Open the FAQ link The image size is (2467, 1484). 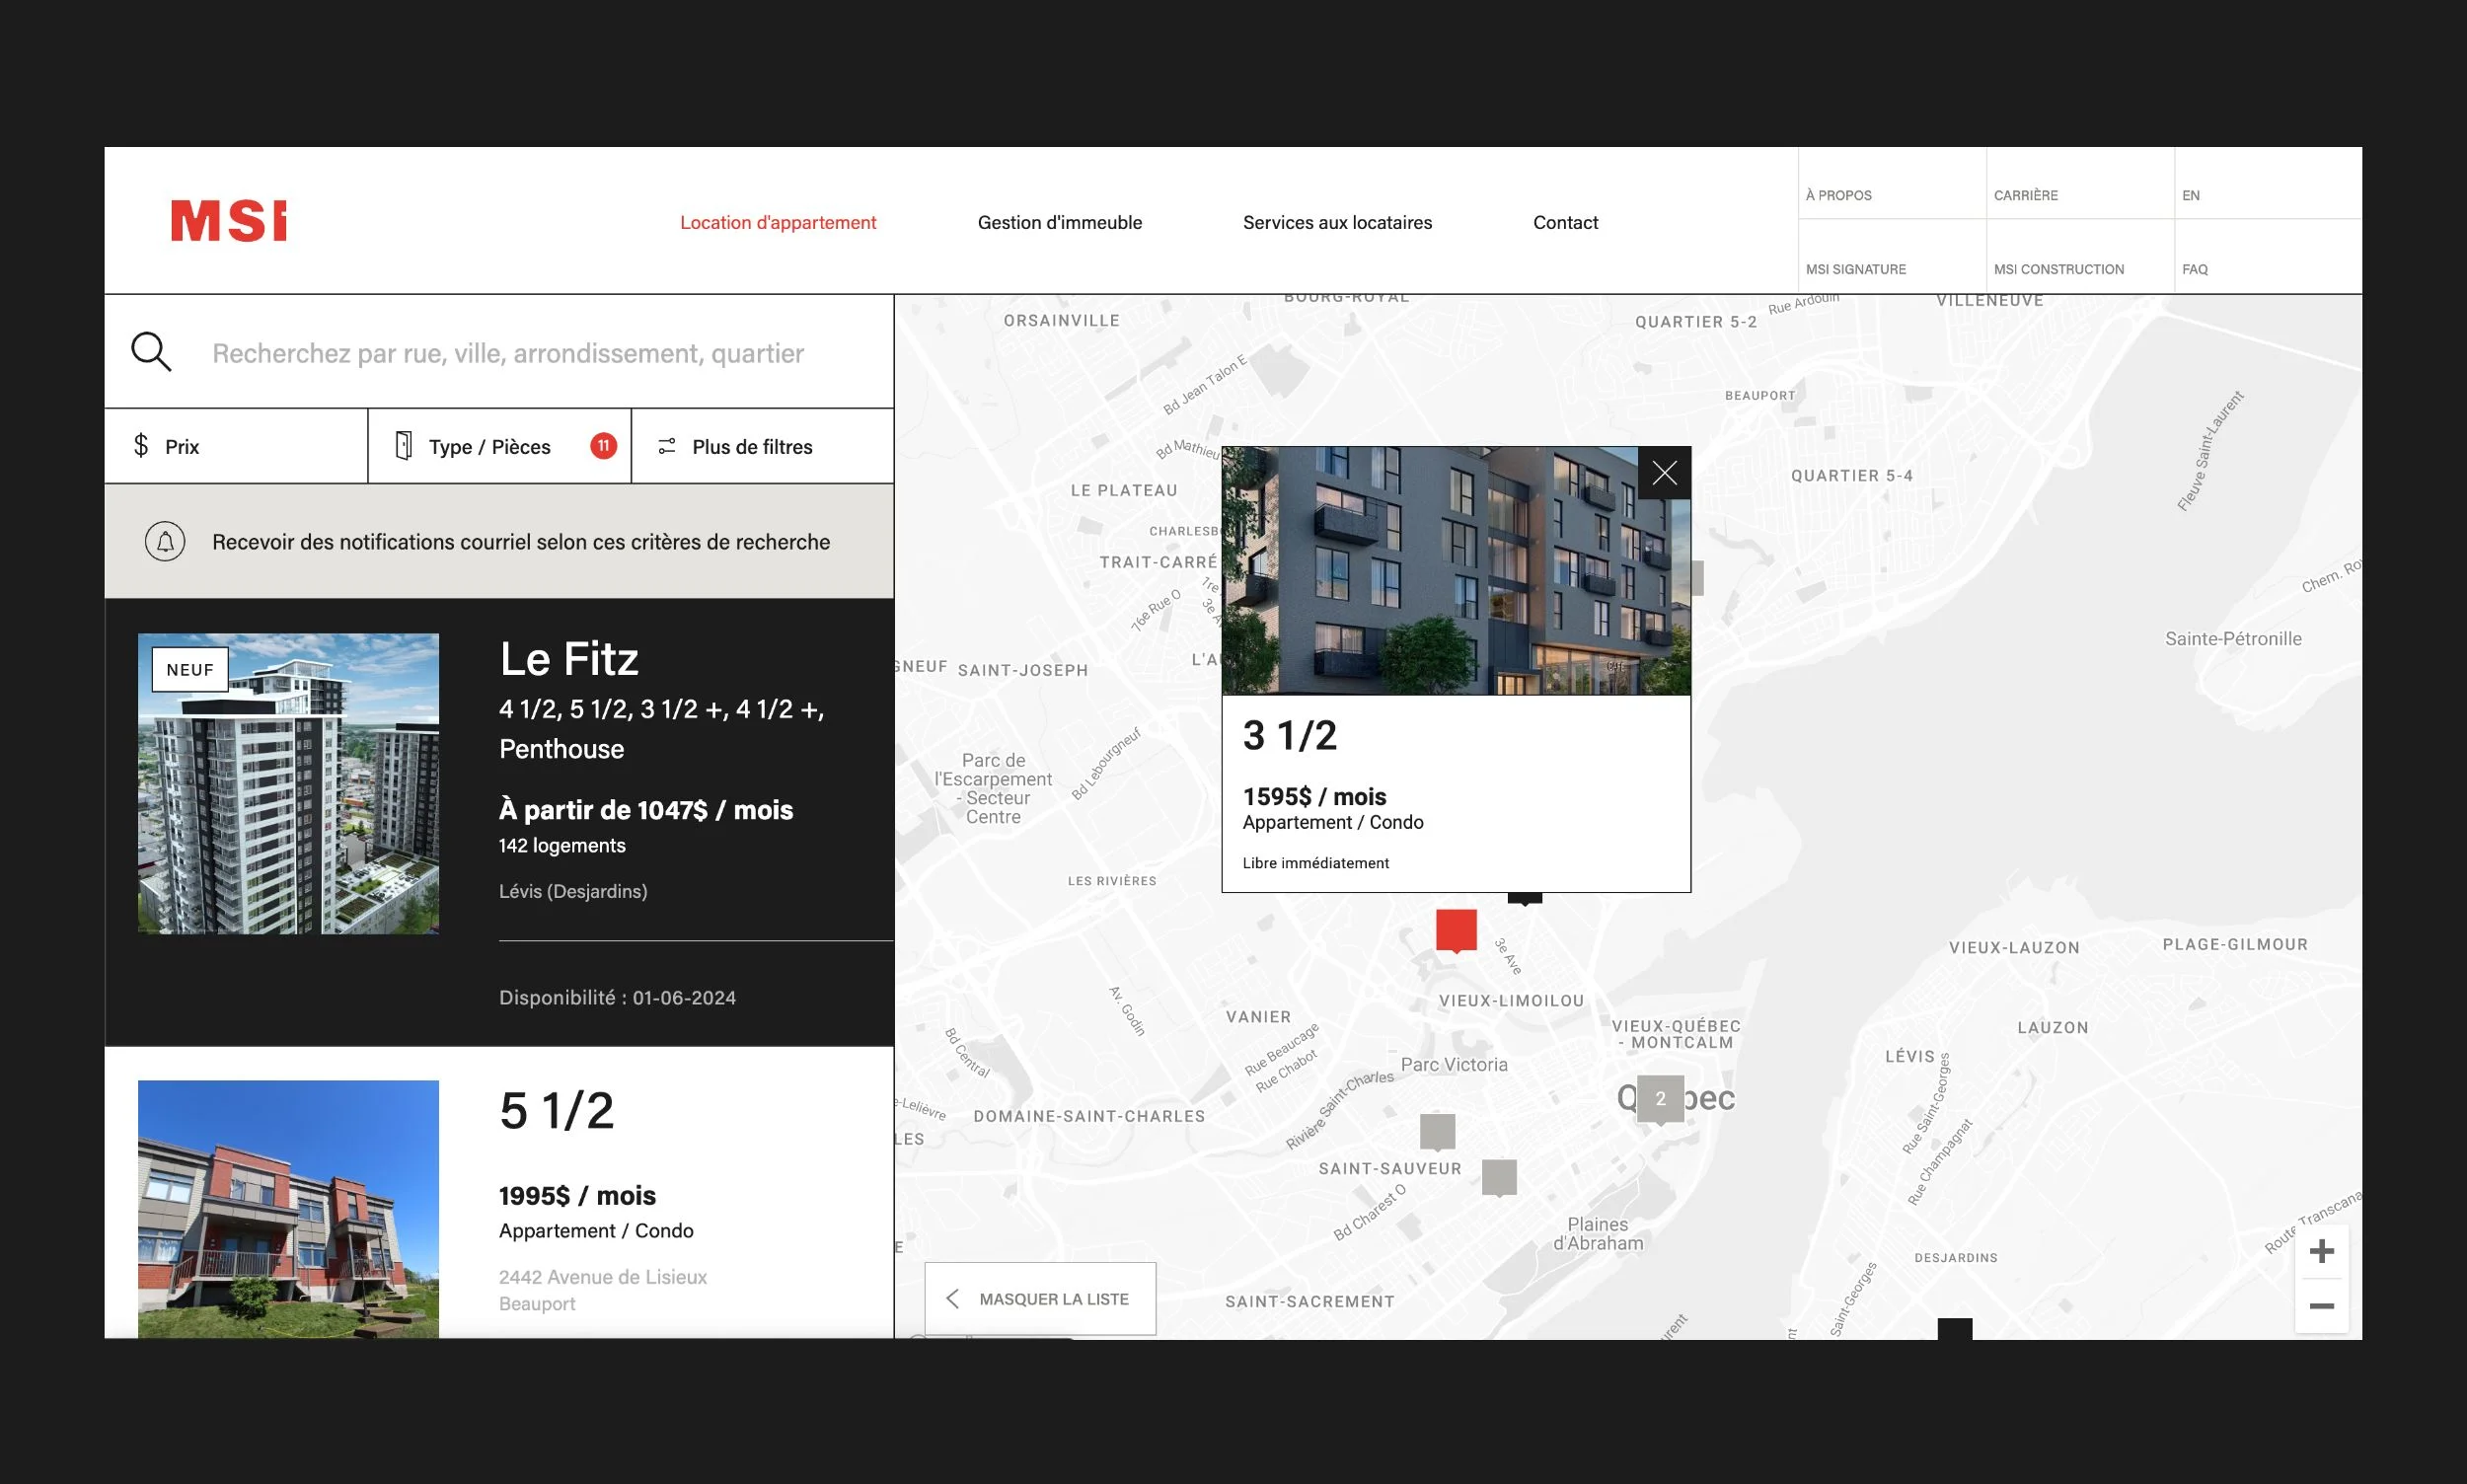[x=2194, y=269]
